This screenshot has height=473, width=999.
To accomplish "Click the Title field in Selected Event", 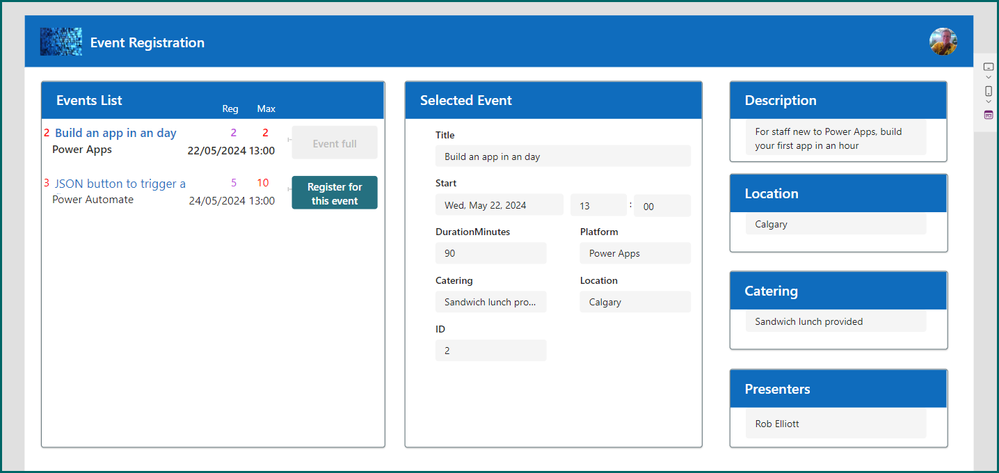I will click(x=563, y=156).
